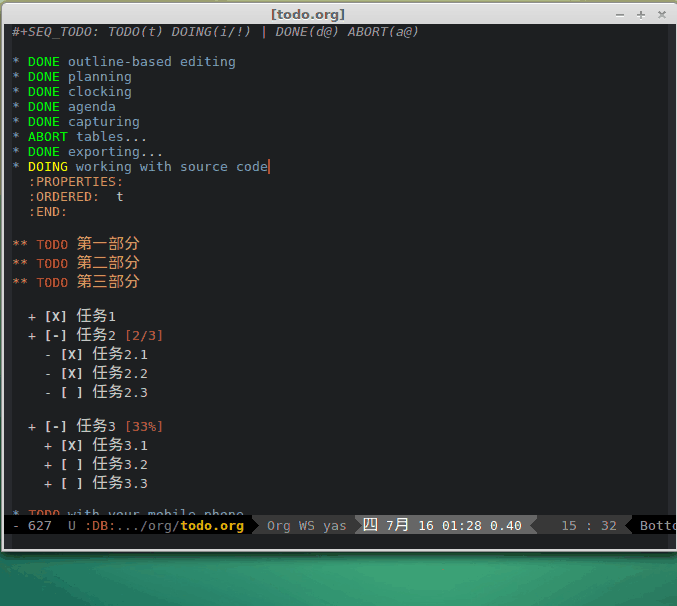This screenshot has width=677, height=606.
Task: Click the 任务3.2 list item text
Action: (120, 464)
